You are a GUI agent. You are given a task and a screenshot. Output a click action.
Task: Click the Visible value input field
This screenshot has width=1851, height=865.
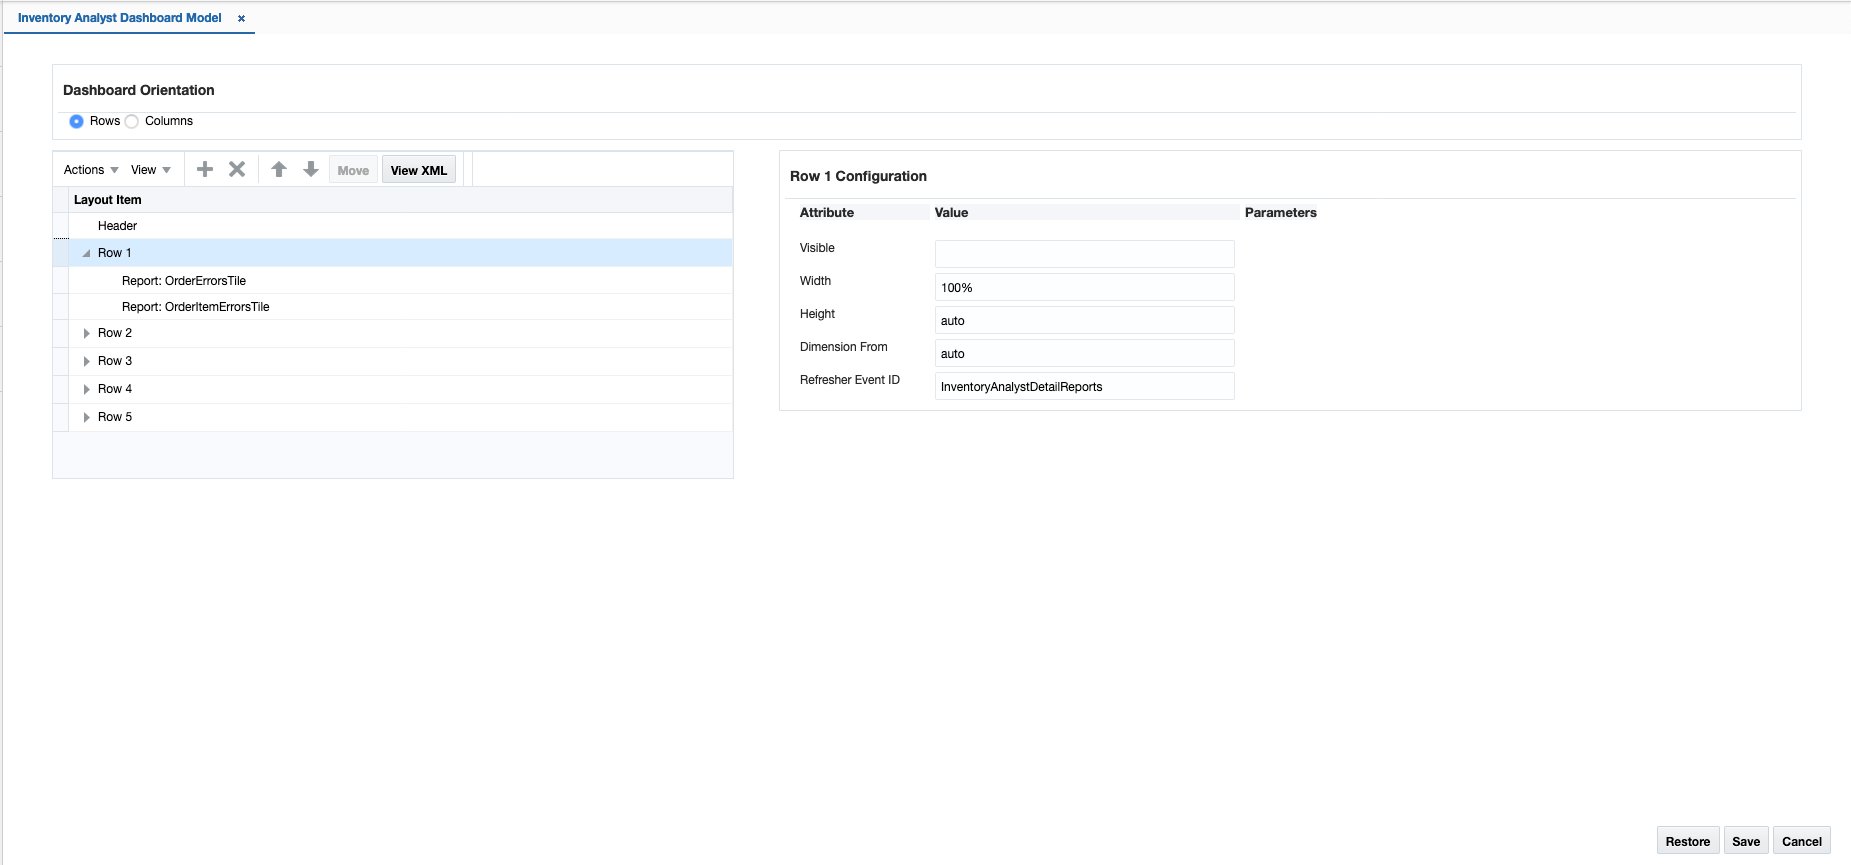point(1084,254)
